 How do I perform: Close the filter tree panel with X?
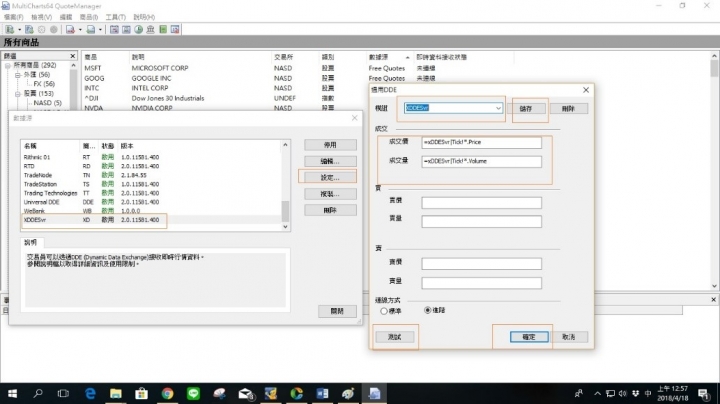[x=73, y=56]
